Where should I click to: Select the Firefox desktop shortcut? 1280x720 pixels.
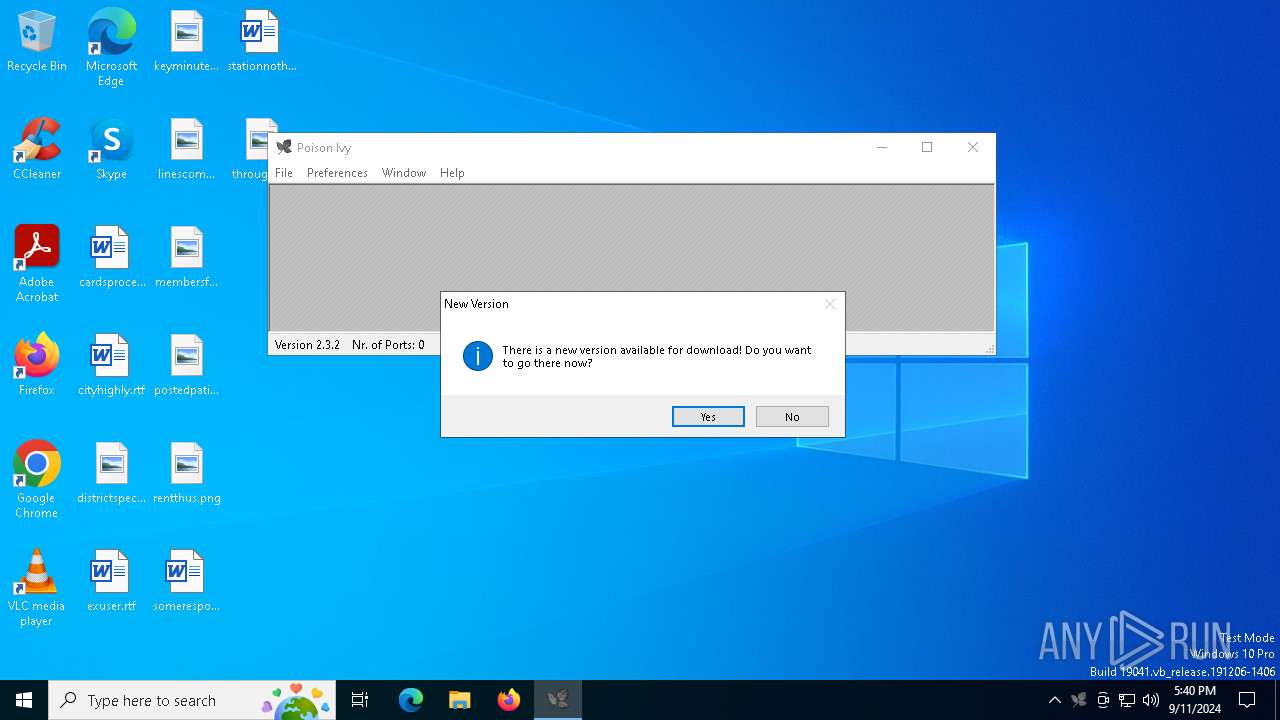tap(37, 365)
